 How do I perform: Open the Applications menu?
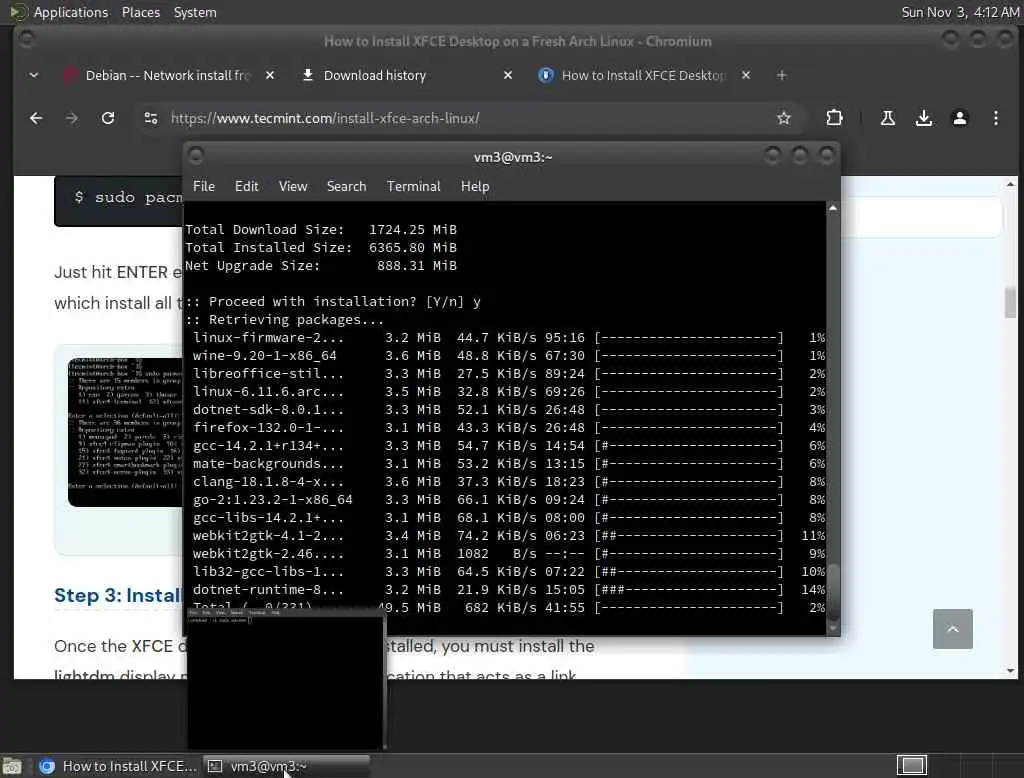pos(71,12)
